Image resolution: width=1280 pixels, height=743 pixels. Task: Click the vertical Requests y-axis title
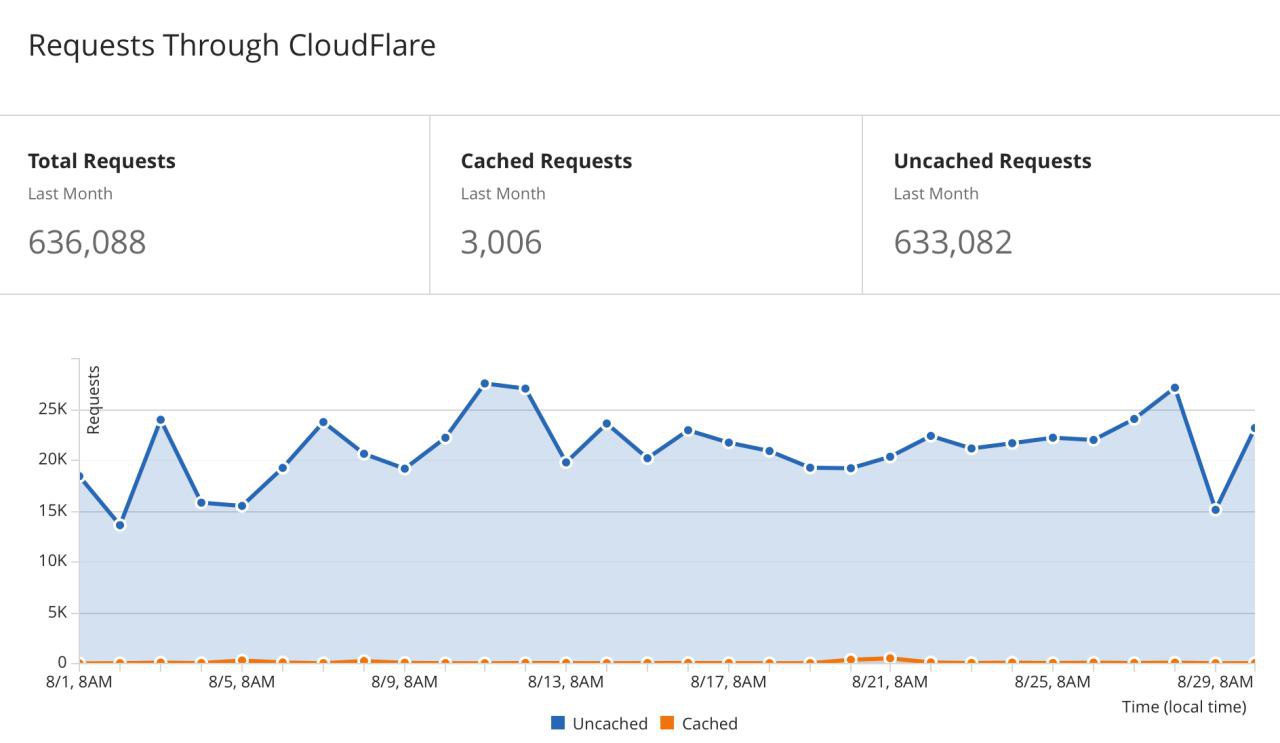[94, 399]
